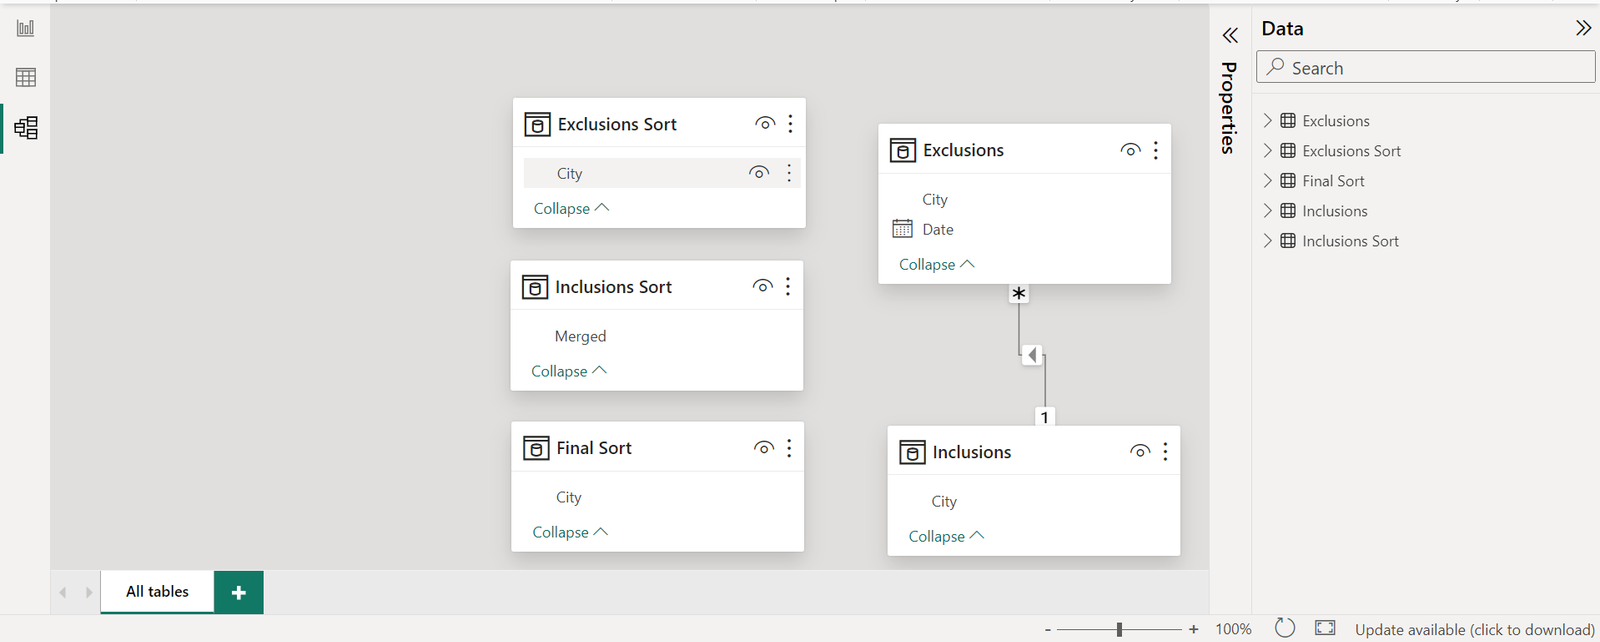Click Exclusions table header icon
1600x642 pixels.
[x=903, y=150]
